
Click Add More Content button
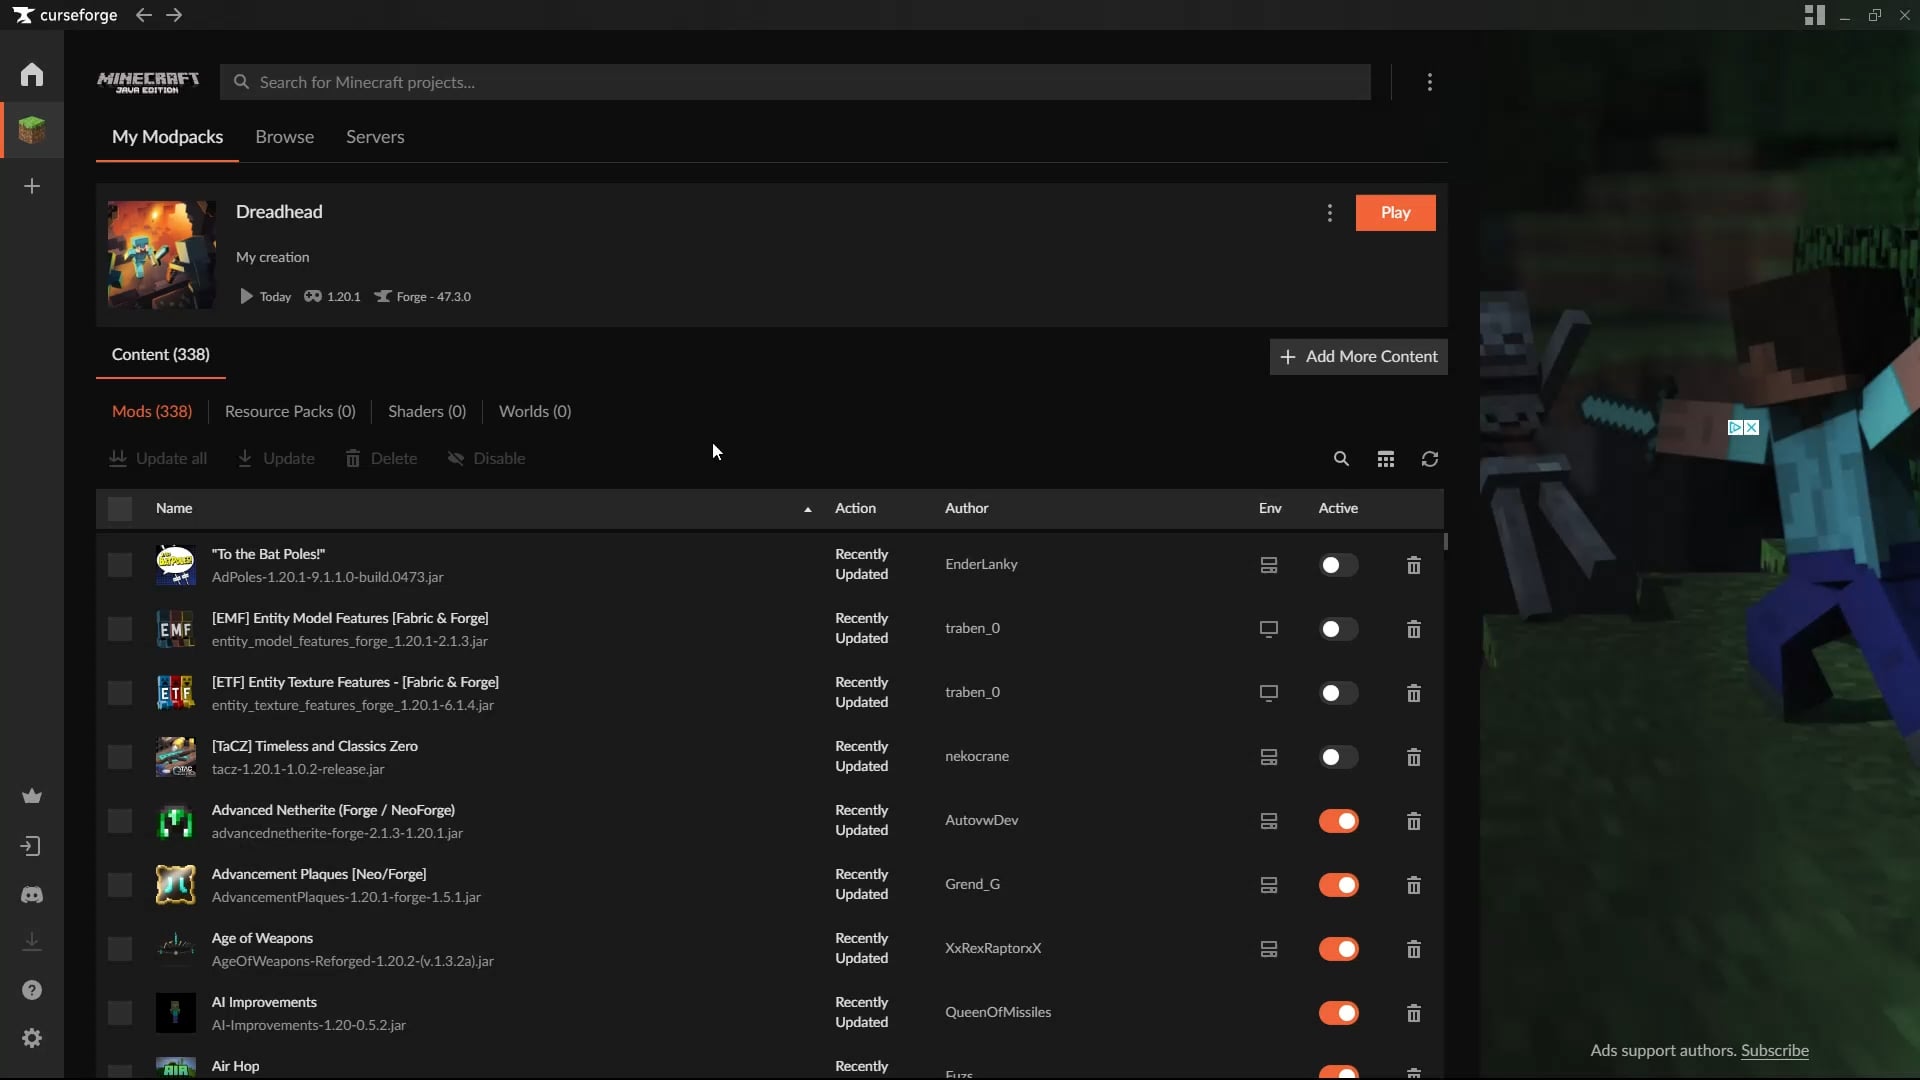(x=1358, y=357)
